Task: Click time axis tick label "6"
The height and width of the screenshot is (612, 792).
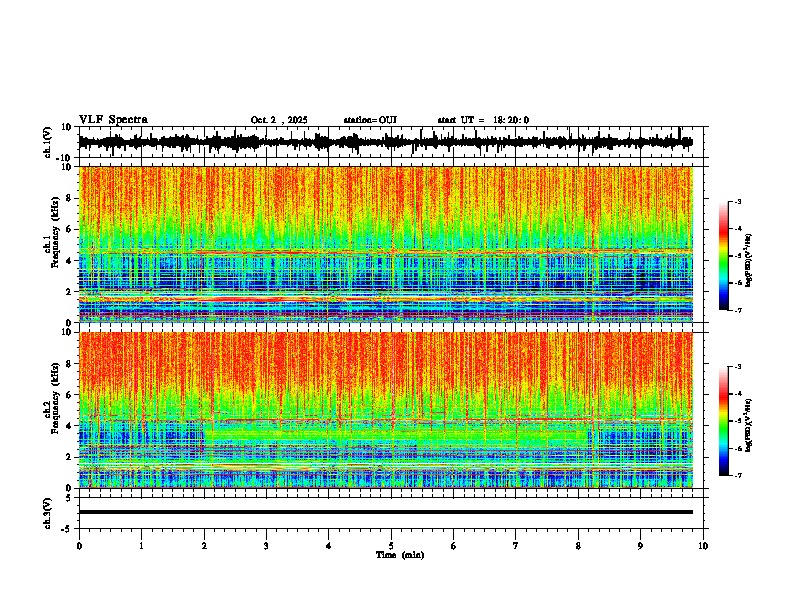Action: pos(454,546)
